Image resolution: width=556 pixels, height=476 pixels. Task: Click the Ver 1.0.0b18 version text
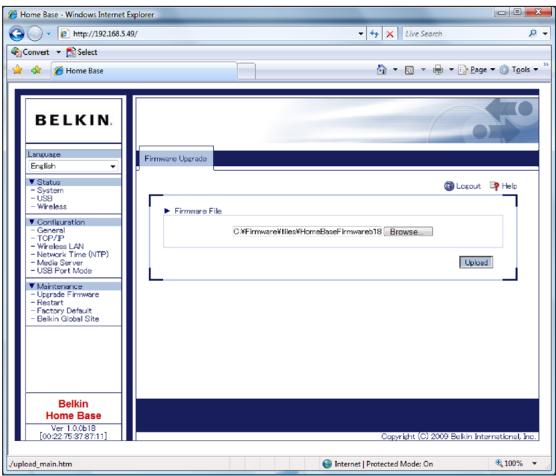tap(73, 428)
